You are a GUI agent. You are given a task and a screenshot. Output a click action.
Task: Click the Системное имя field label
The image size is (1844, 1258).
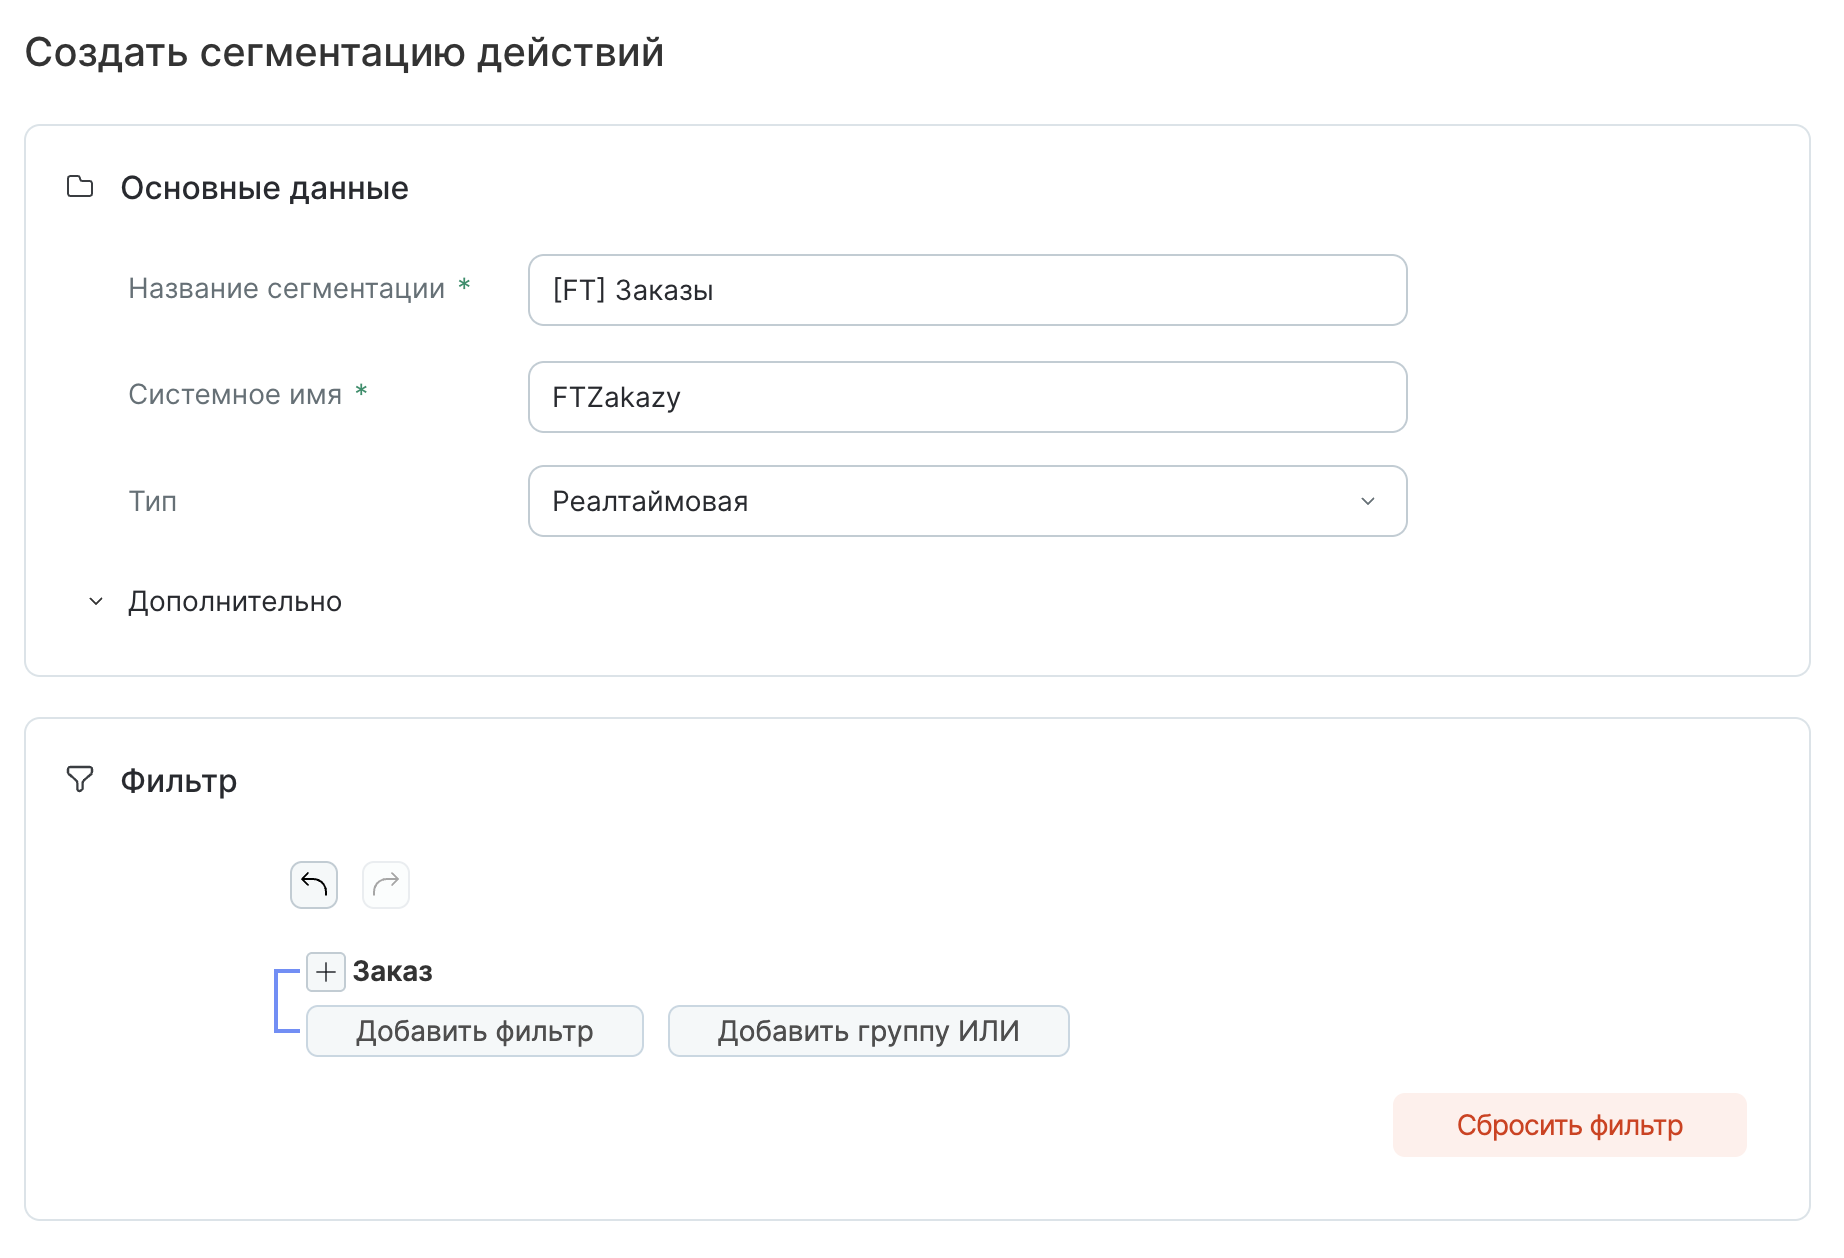[x=235, y=395]
